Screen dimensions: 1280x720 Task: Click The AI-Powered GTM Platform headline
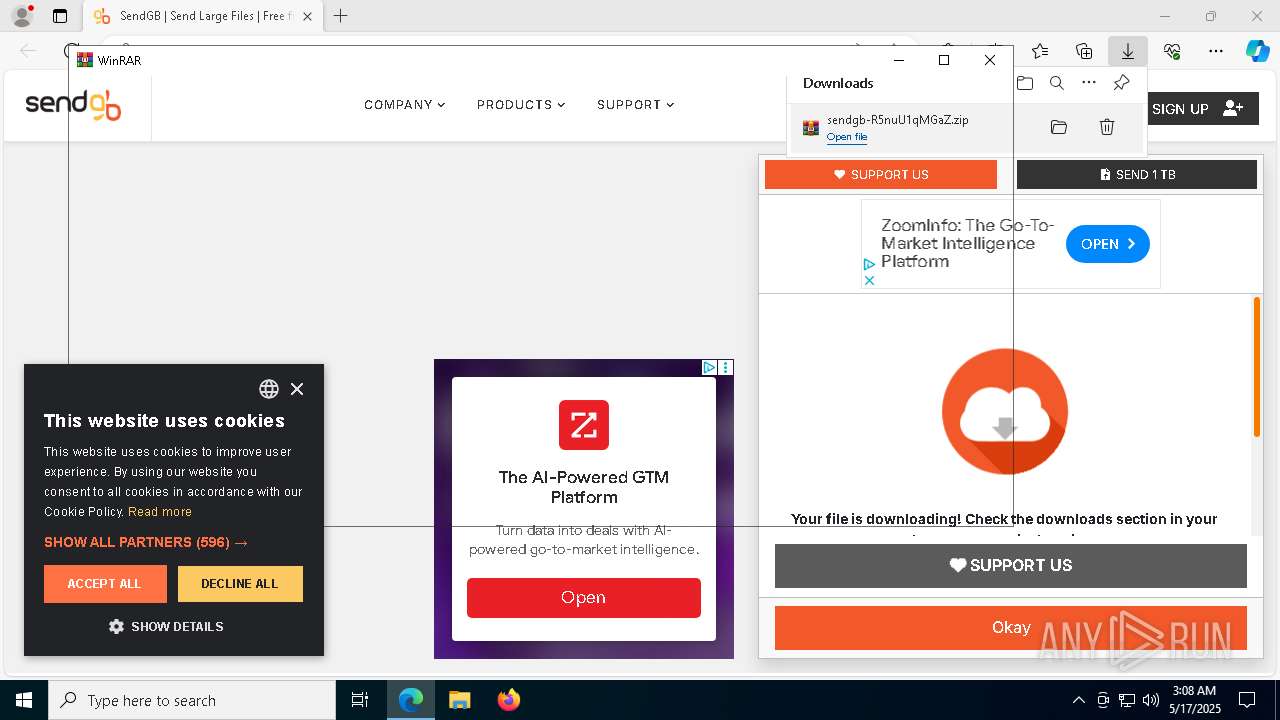pyautogui.click(x=584, y=487)
